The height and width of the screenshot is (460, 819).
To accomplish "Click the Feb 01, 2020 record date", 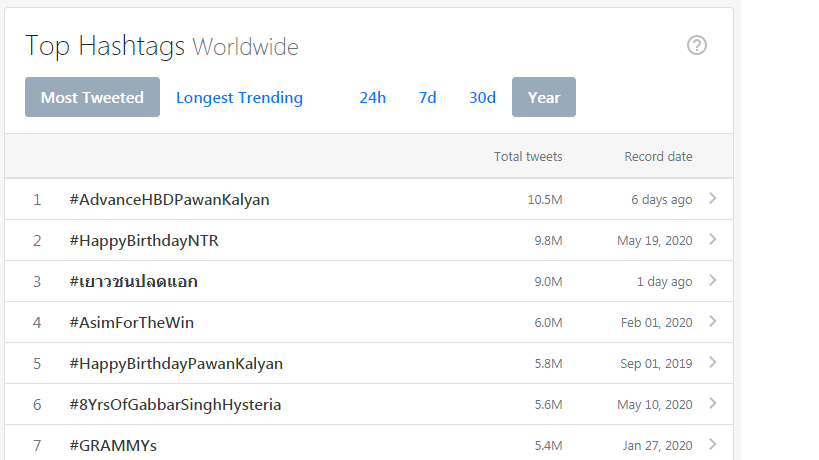I will (657, 323).
